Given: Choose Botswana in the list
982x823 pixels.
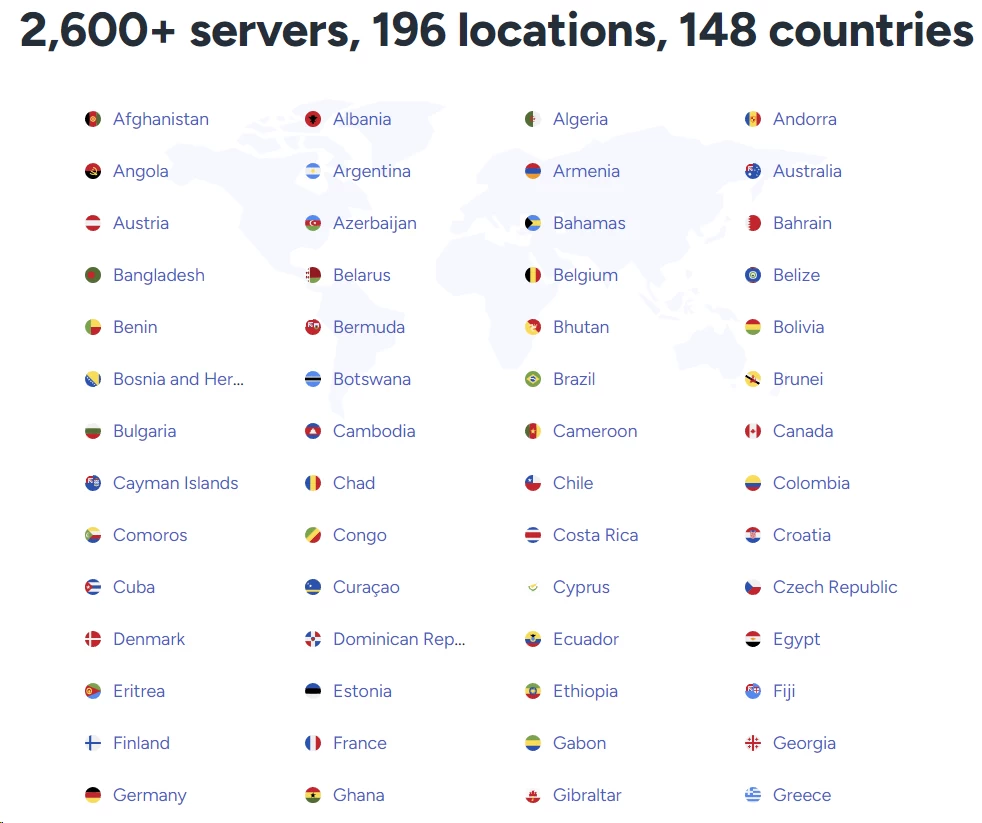Looking at the screenshot, I should [x=371, y=379].
